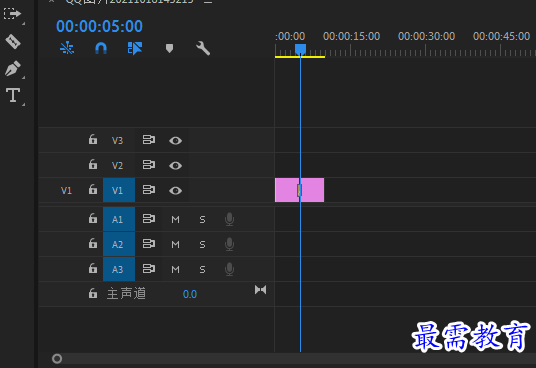
Task: Toggle A1 track targeting button
Action: click(x=119, y=219)
